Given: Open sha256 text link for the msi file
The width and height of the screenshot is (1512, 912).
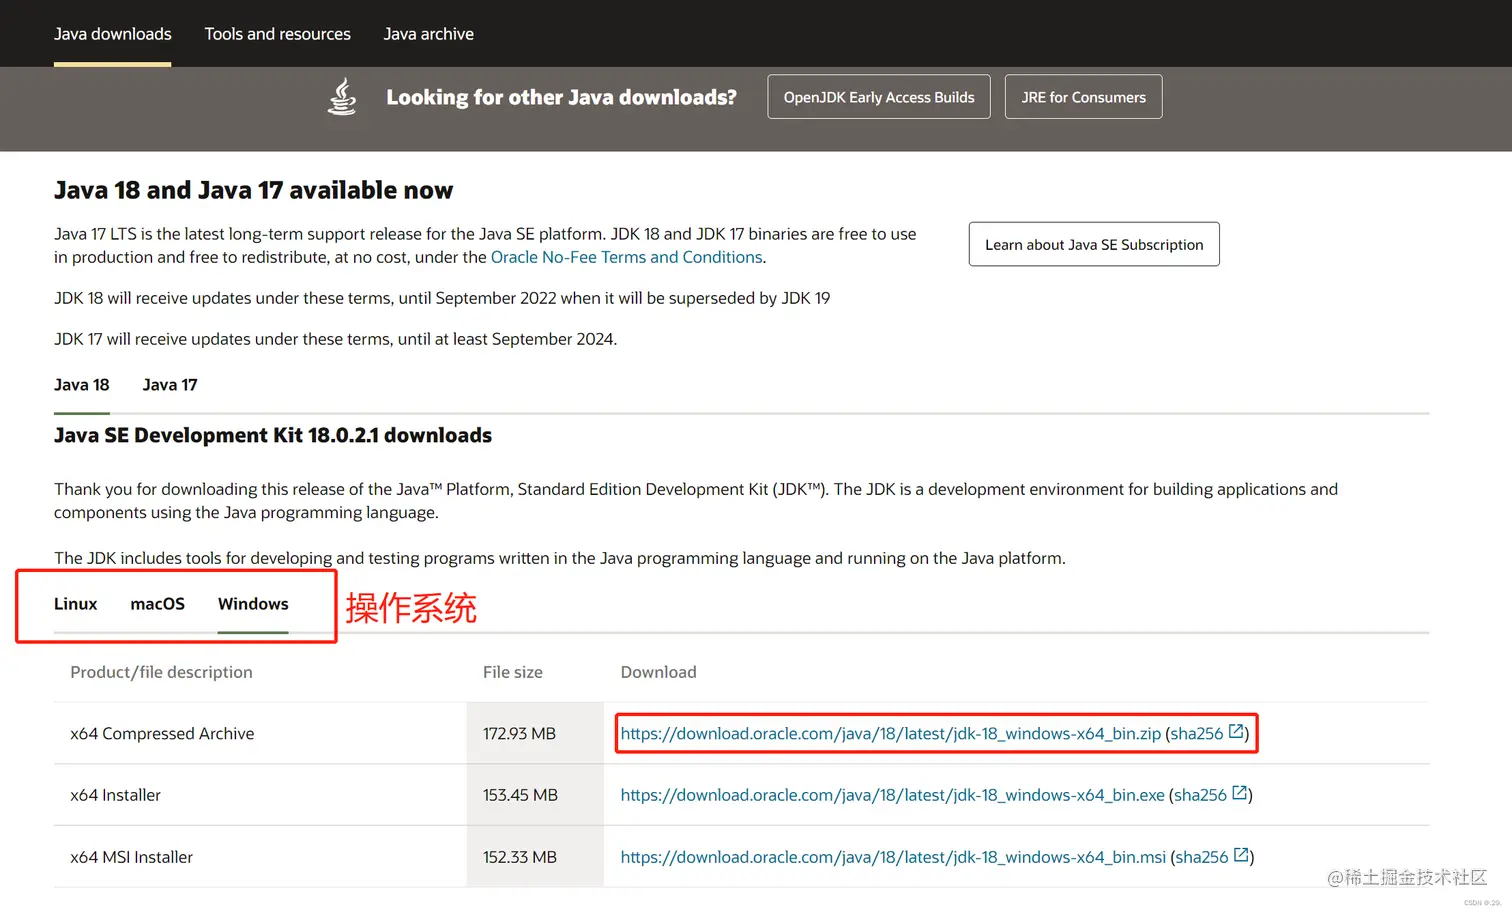Looking at the screenshot, I should [x=1202, y=857].
